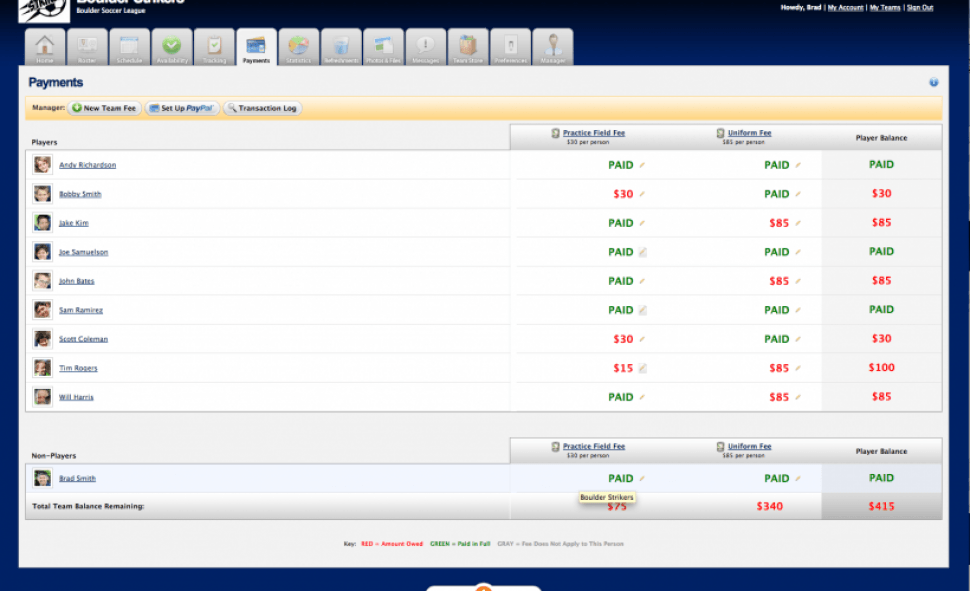Open the Home tab icon
Image resolution: width=970 pixels, height=591 pixels.
coord(44,45)
